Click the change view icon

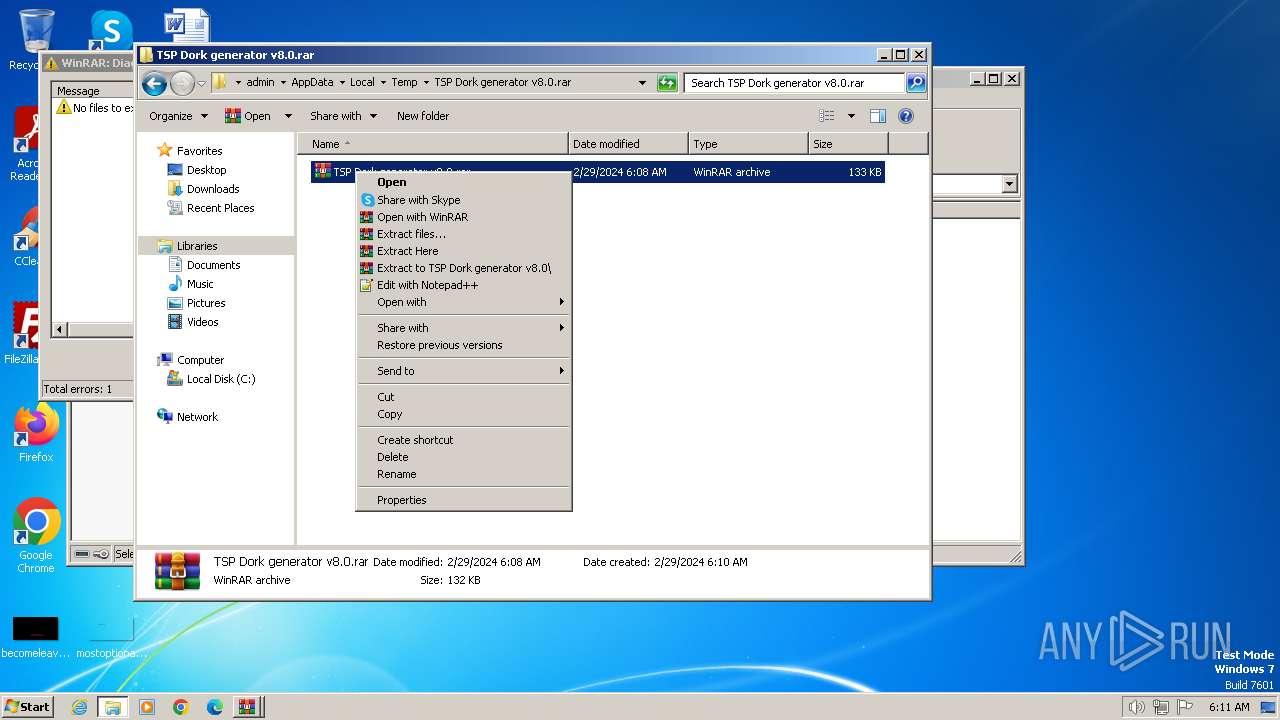coord(827,116)
